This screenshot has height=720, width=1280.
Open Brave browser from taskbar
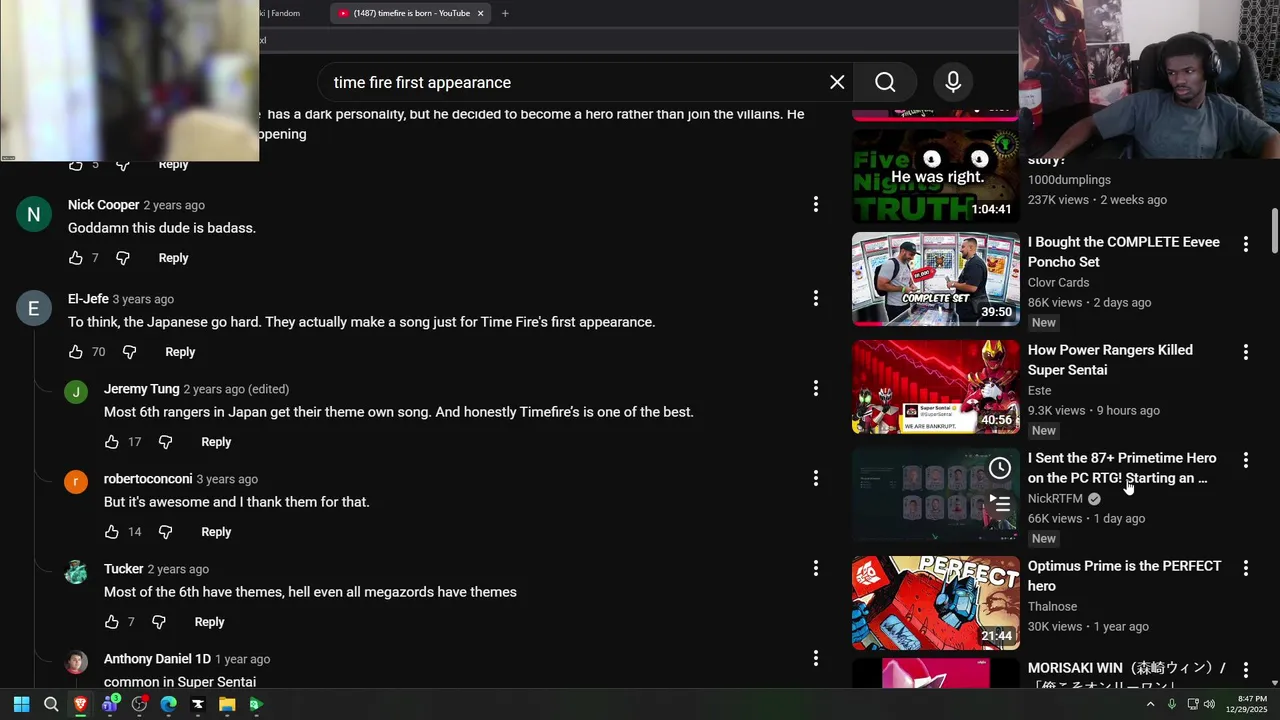point(80,704)
